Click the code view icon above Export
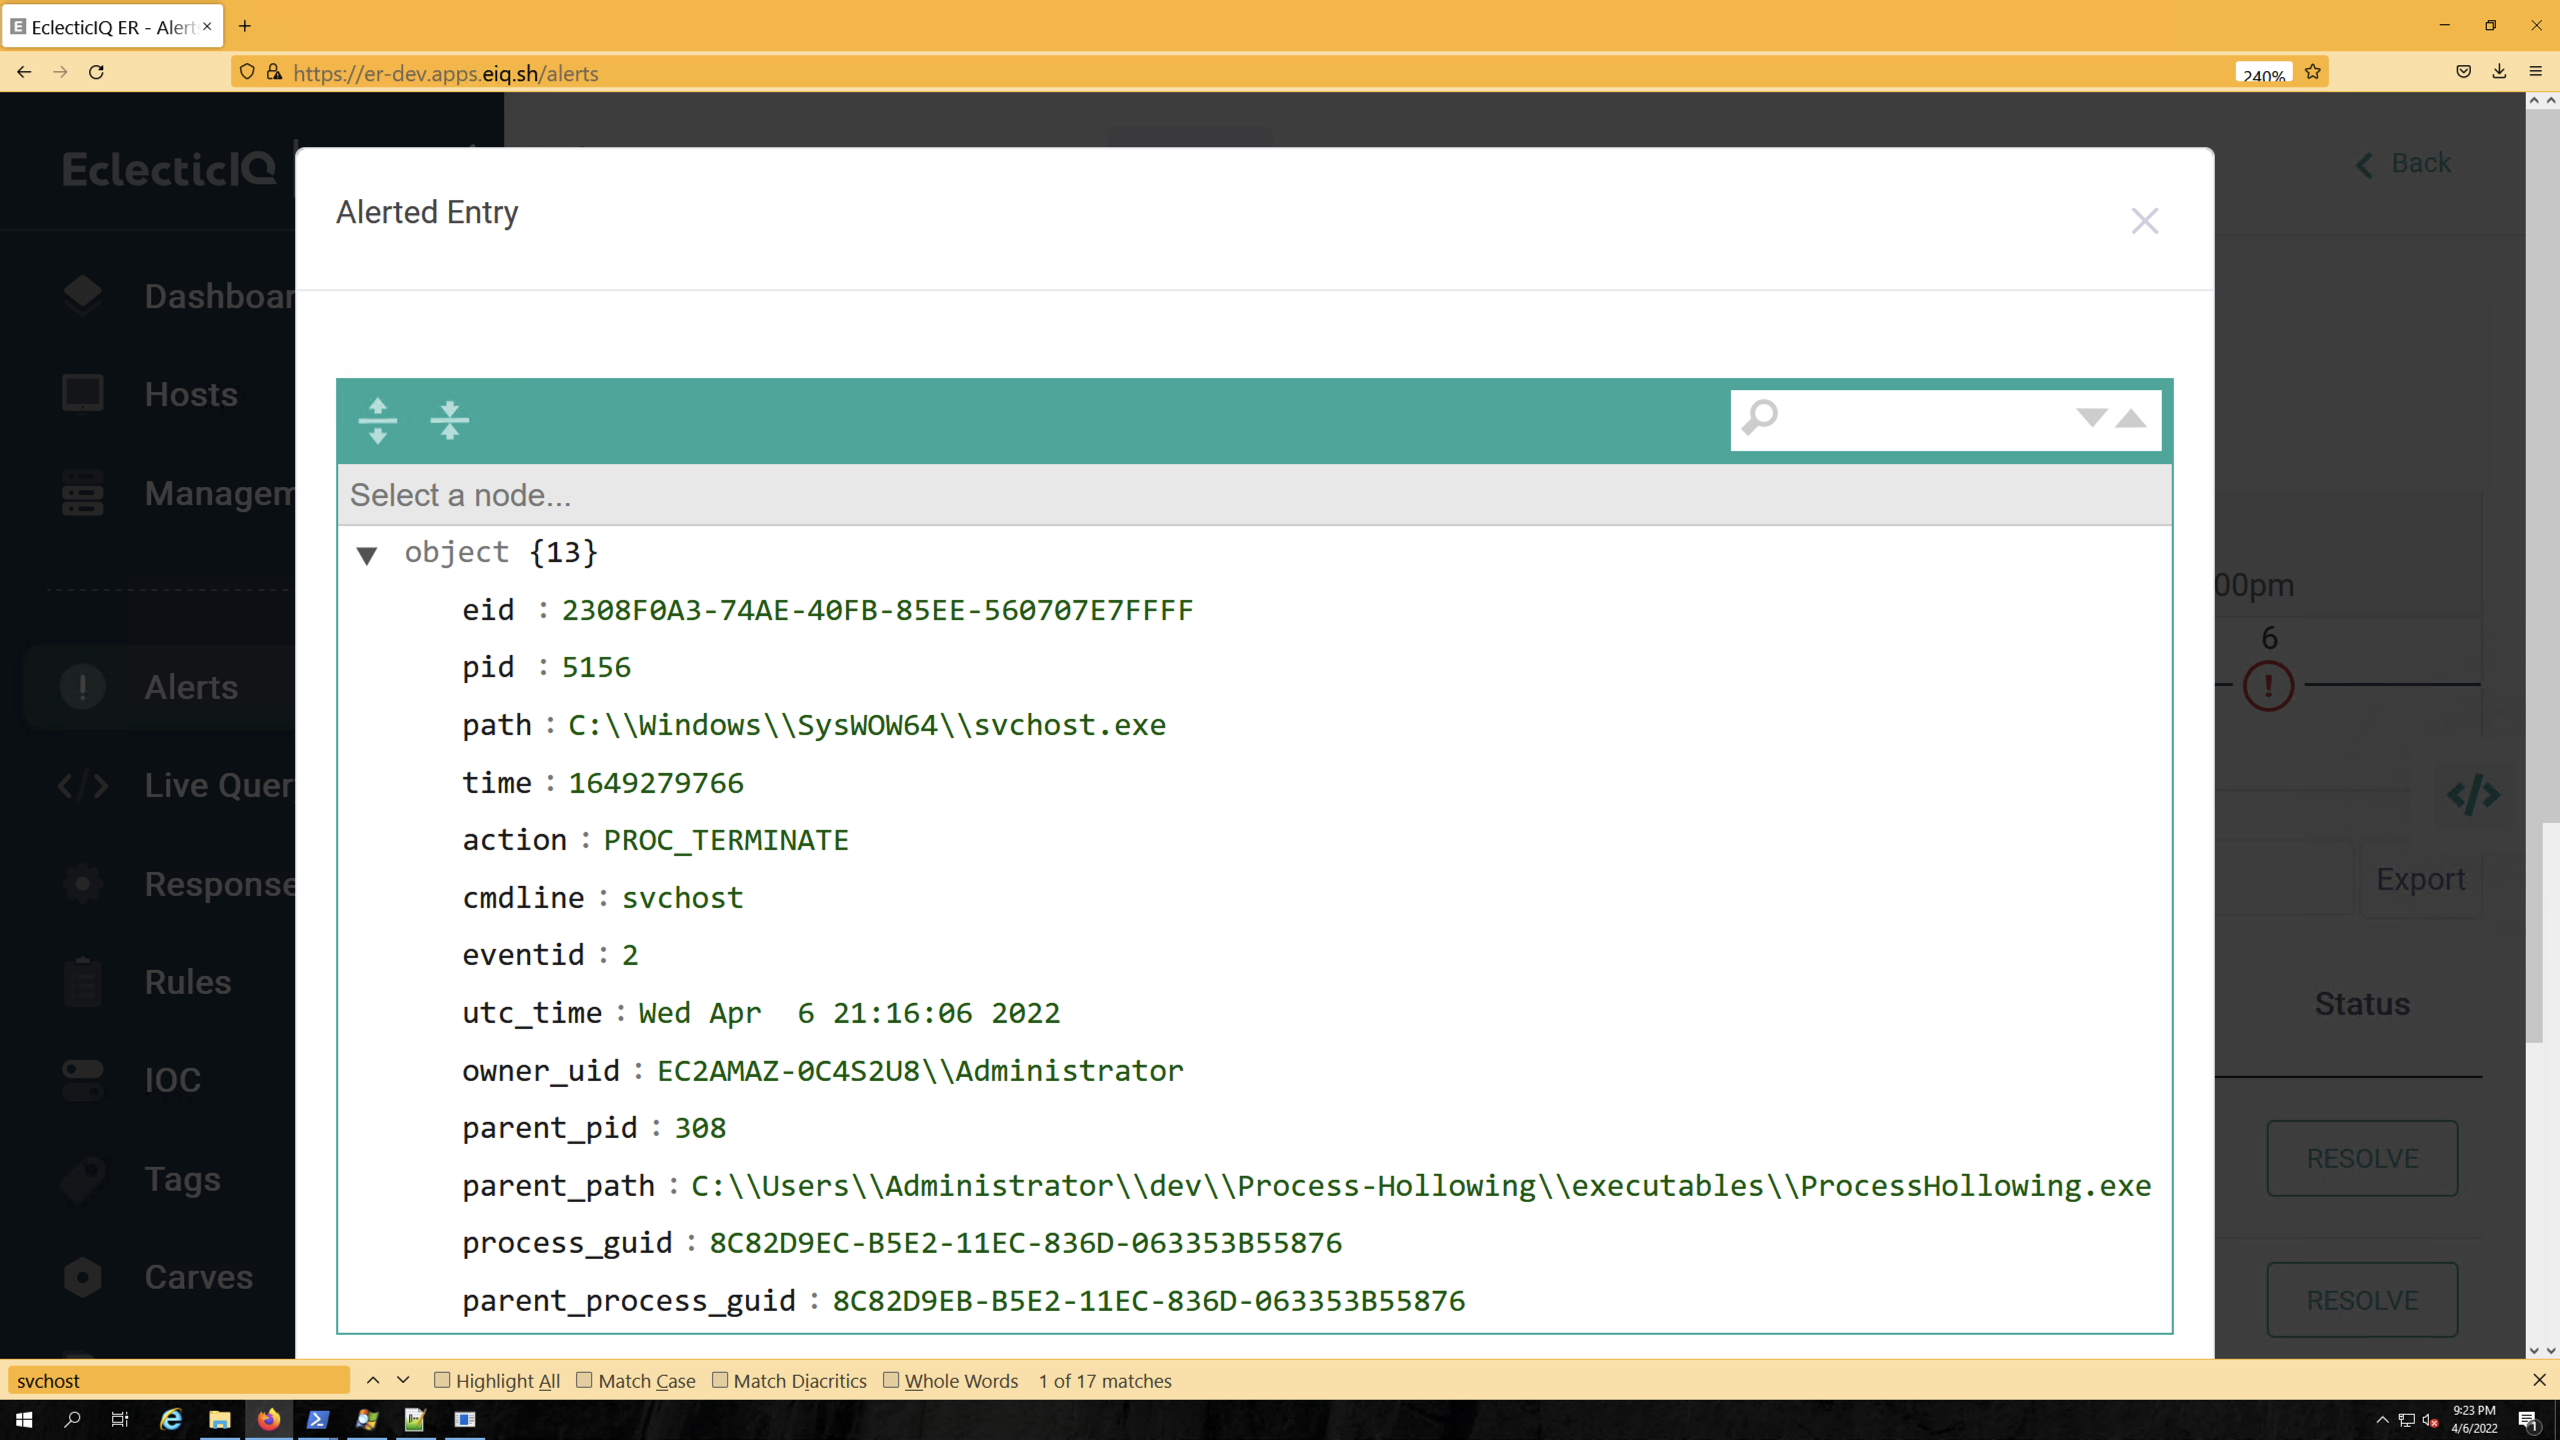The width and height of the screenshot is (2560, 1440). [2473, 795]
